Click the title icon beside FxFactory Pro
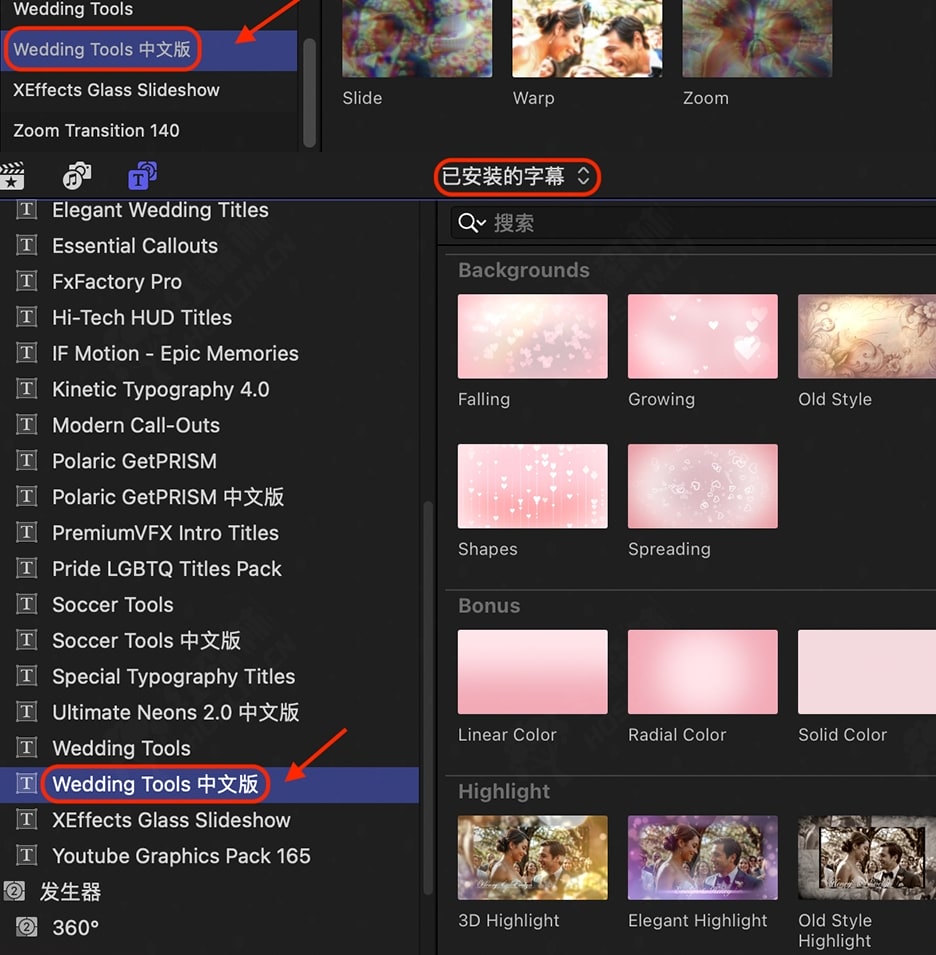Image resolution: width=936 pixels, height=955 pixels. 26,281
